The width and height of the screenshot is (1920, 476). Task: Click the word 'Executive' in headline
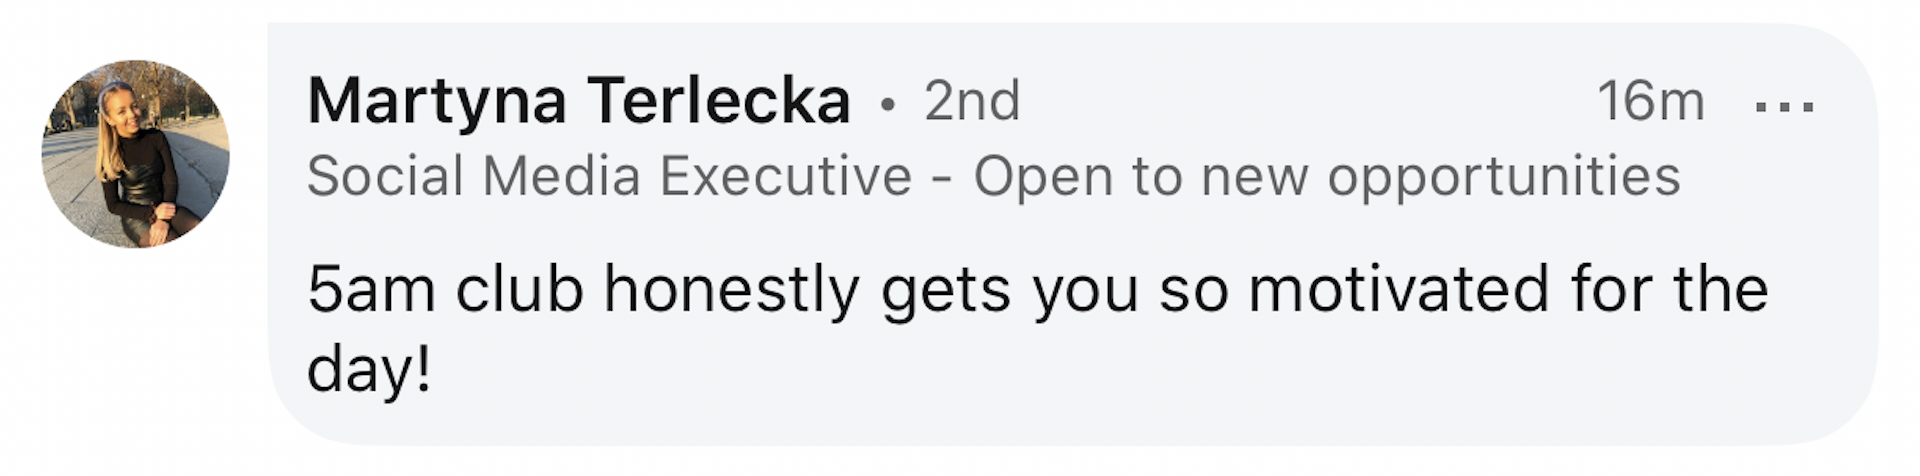pyautogui.click(x=785, y=177)
